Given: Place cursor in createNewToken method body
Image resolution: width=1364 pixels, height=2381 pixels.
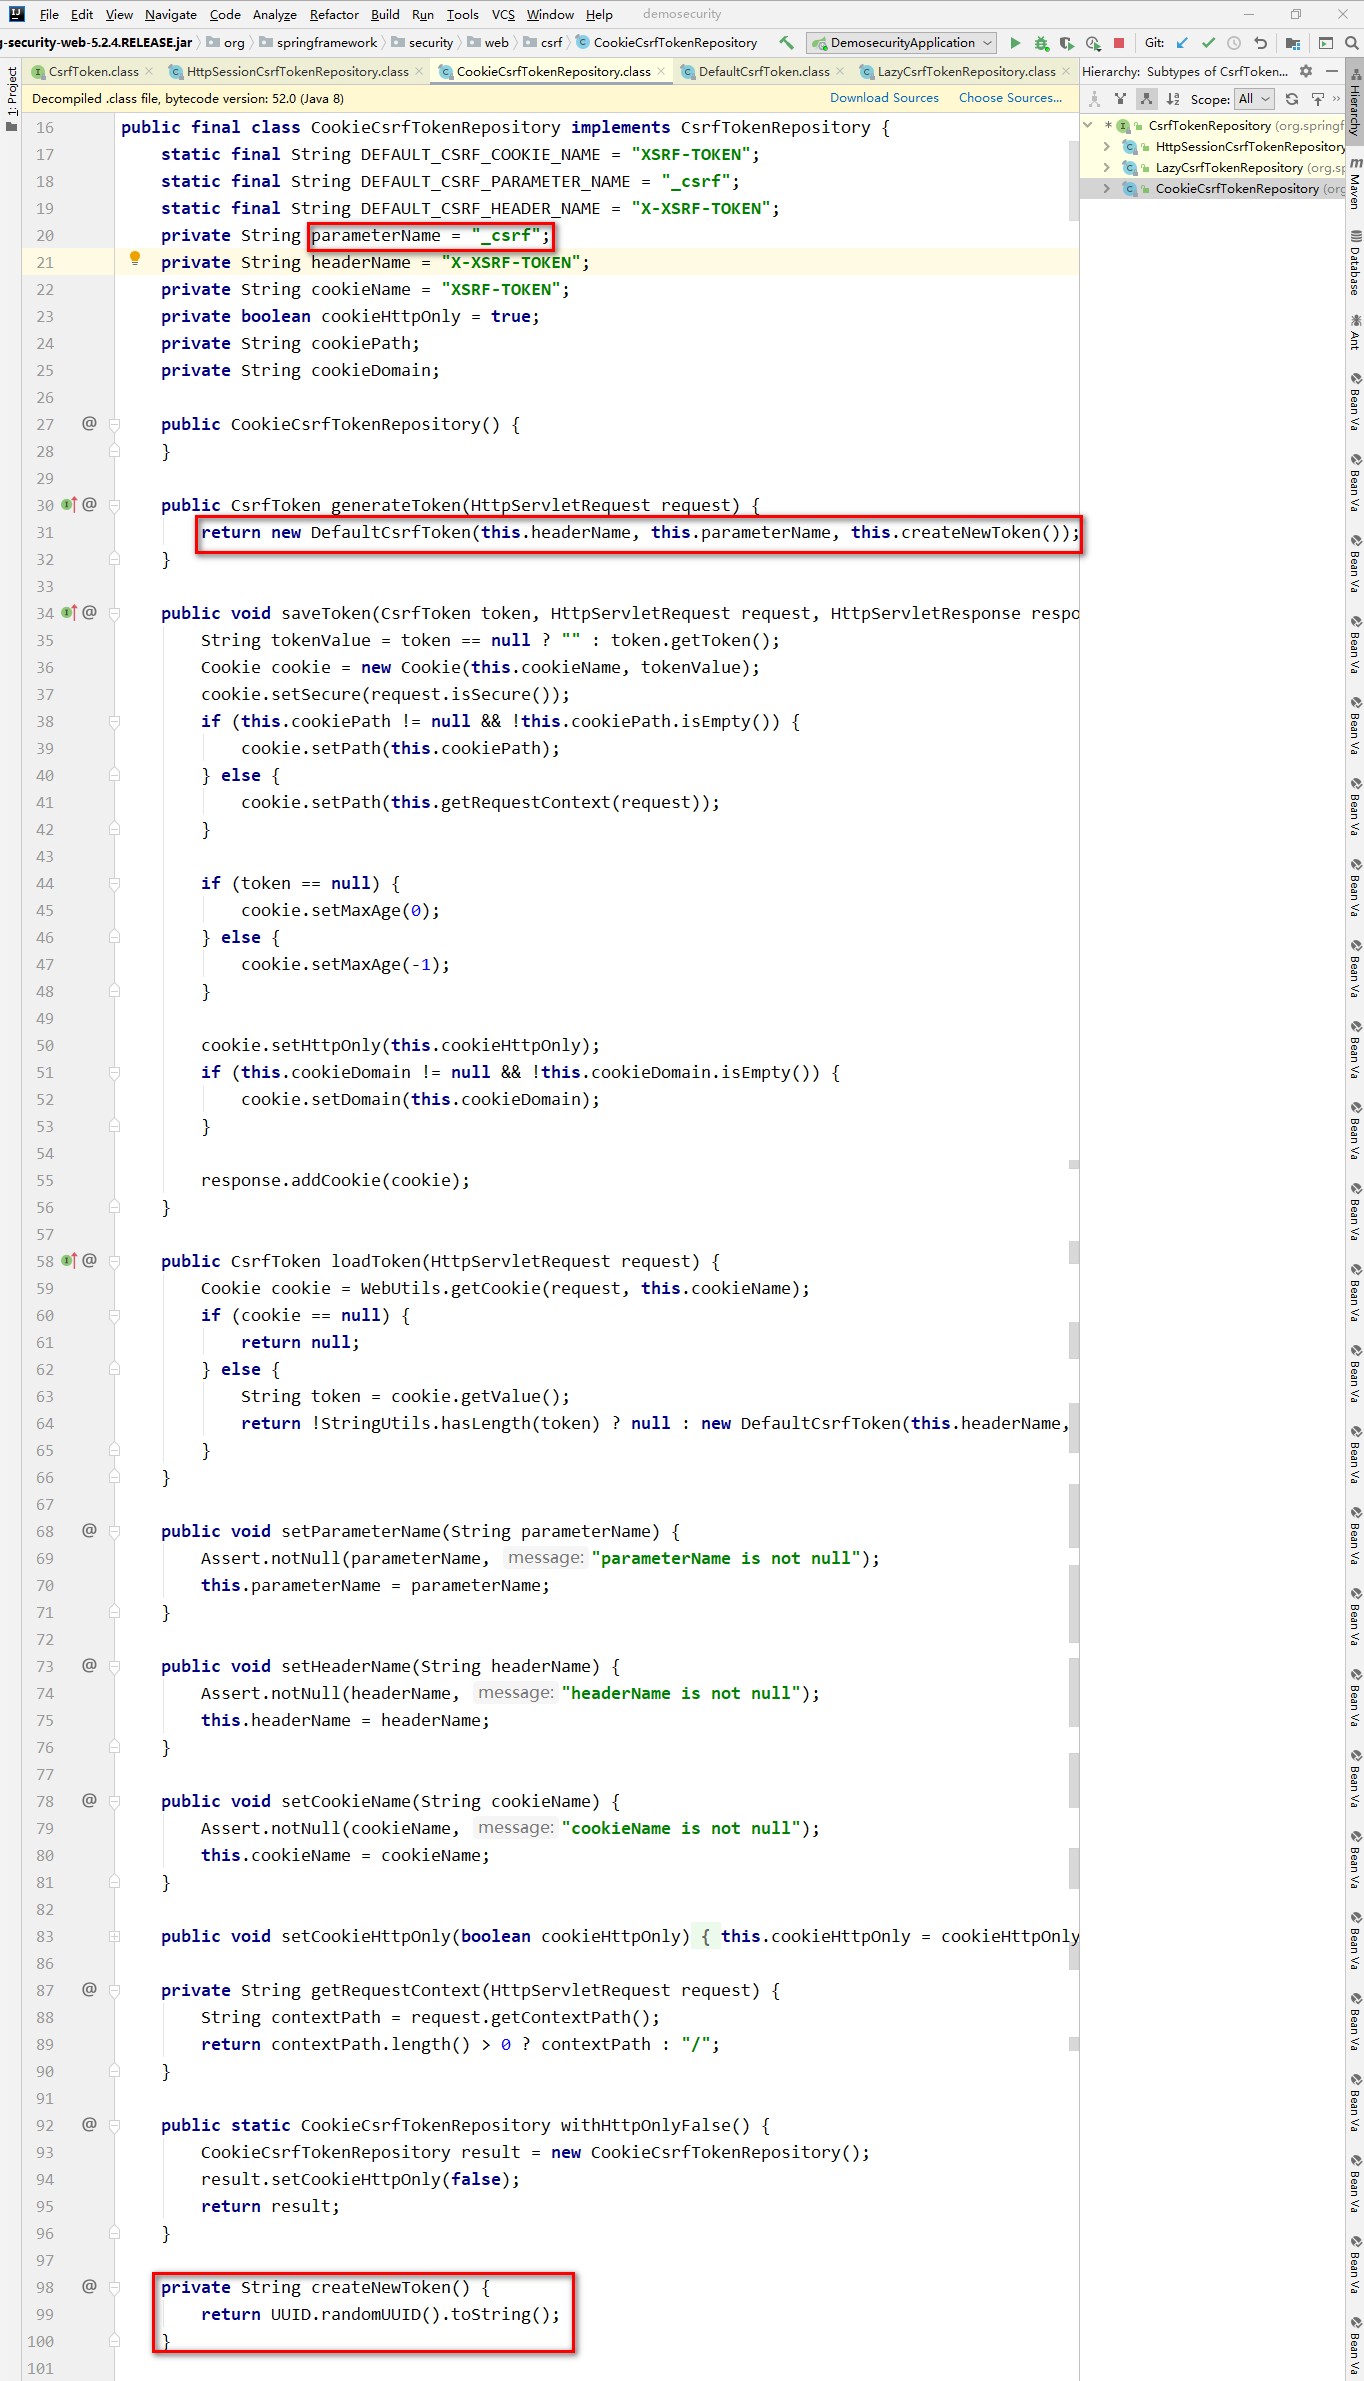Looking at the screenshot, I should pyautogui.click(x=380, y=2315).
